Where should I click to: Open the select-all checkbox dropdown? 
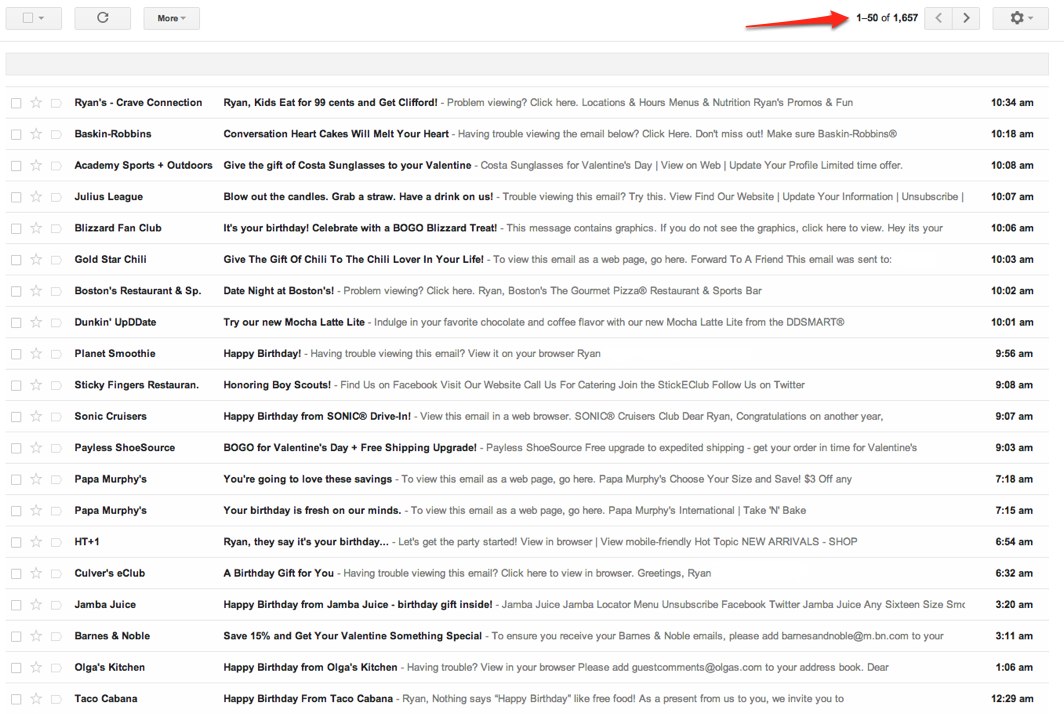(x=33, y=18)
